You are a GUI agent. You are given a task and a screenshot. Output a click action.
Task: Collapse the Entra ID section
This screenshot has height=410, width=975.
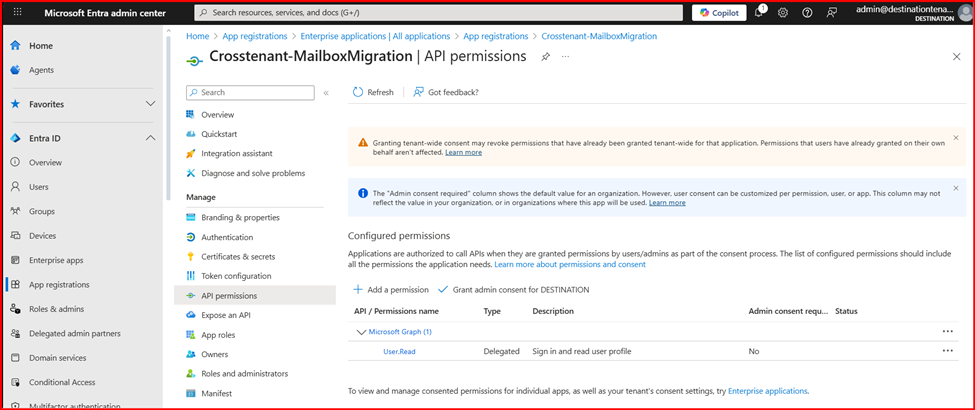pos(151,138)
